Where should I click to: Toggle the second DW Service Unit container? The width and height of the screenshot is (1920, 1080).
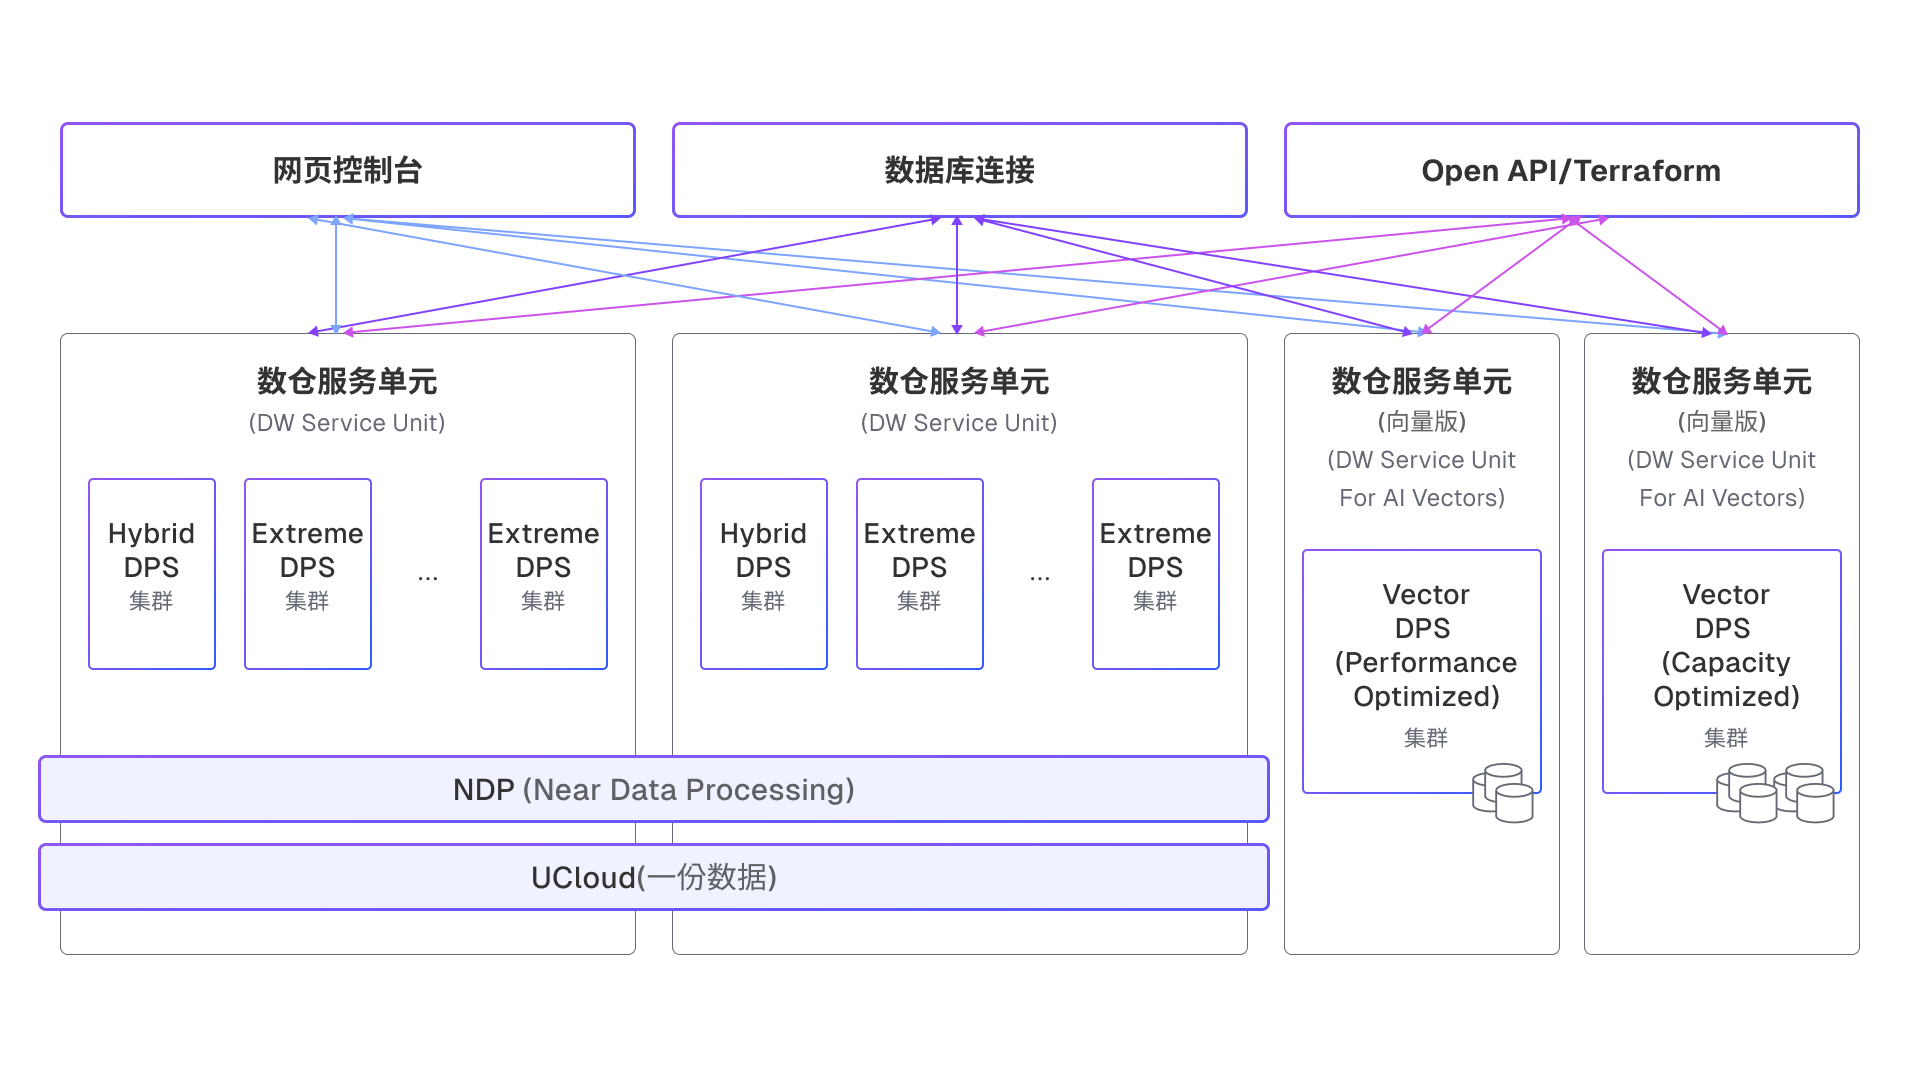958,381
